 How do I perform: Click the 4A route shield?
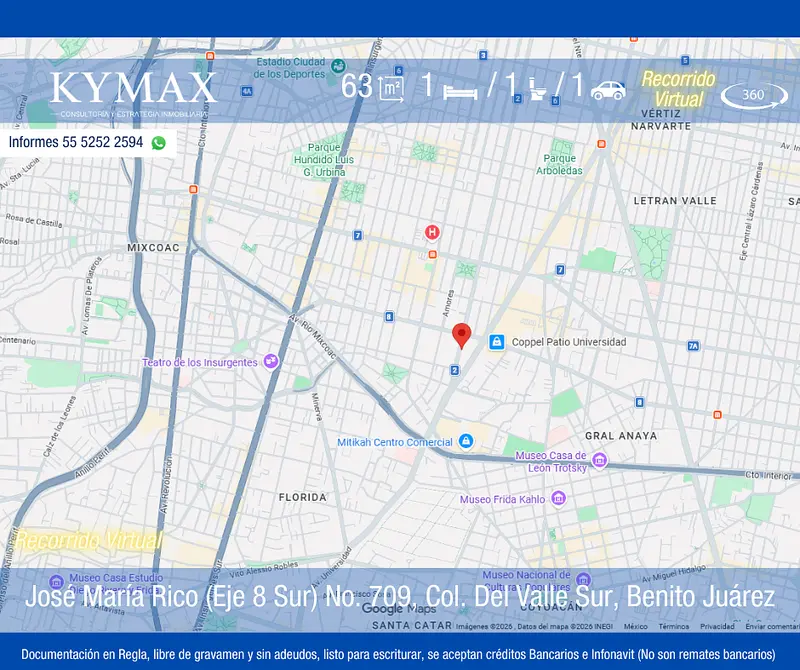pos(247,91)
